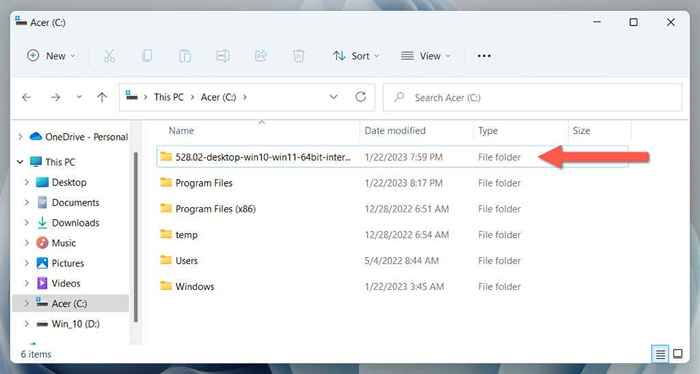
Task: Click the Search Acer (C:) field
Action: 533,97
